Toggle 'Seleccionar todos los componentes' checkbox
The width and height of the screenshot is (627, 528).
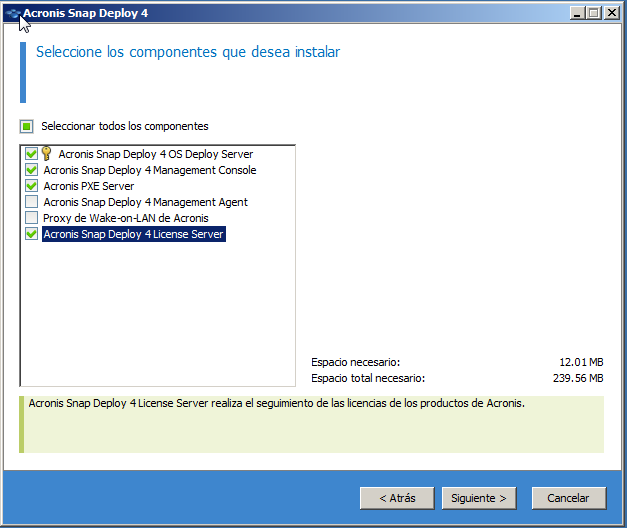pos(26,127)
